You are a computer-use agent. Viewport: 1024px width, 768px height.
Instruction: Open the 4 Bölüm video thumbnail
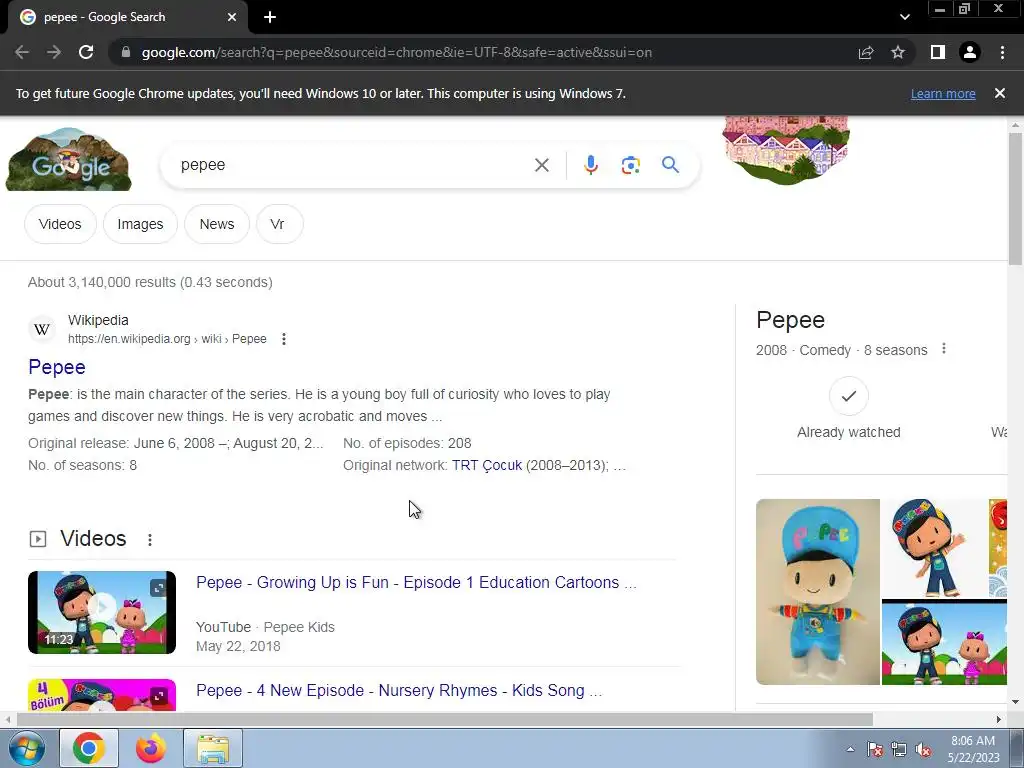pyautogui.click(x=102, y=695)
